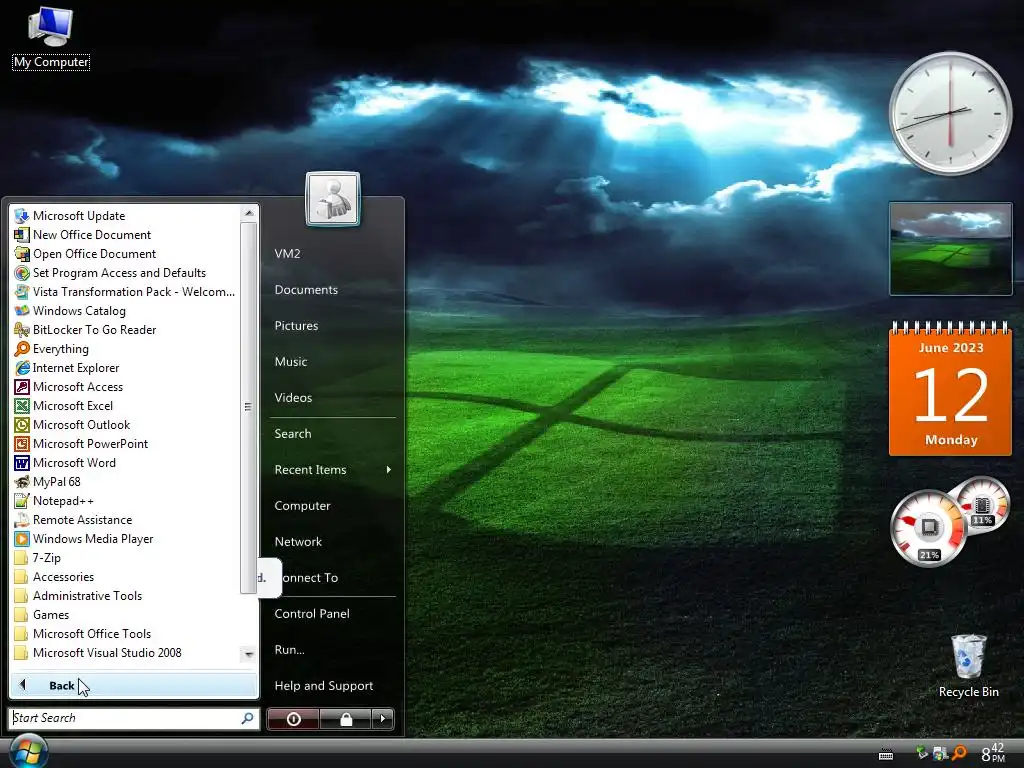1024x768 pixels.
Task: Click the program list scrollbar up arrow
Action: pyautogui.click(x=248, y=214)
